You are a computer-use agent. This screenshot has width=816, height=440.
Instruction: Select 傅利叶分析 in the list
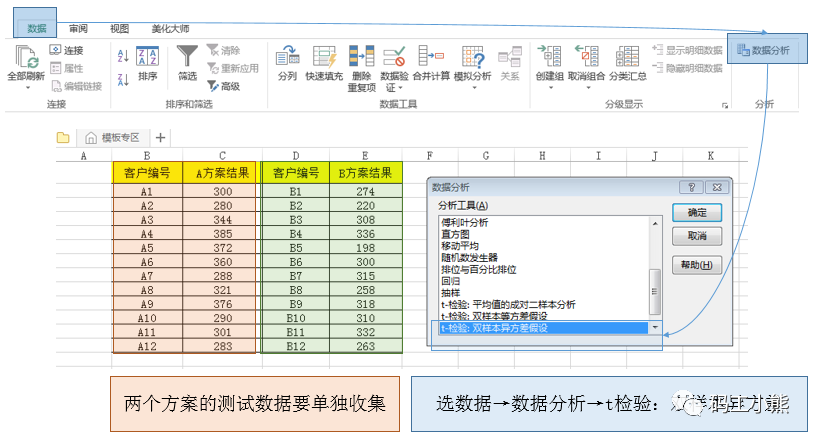(x=465, y=222)
